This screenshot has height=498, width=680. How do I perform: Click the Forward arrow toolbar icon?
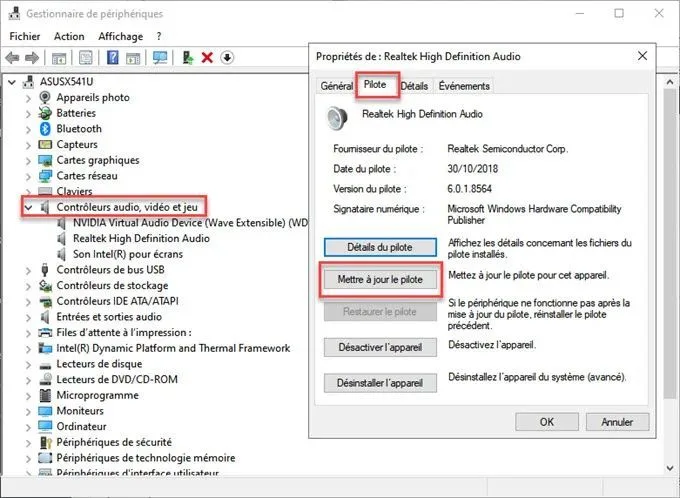[x=33, y=57]
